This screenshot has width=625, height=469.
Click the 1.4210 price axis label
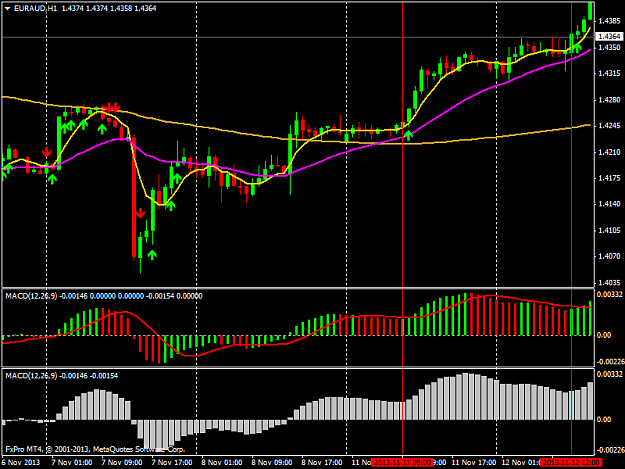coord(609,152)
